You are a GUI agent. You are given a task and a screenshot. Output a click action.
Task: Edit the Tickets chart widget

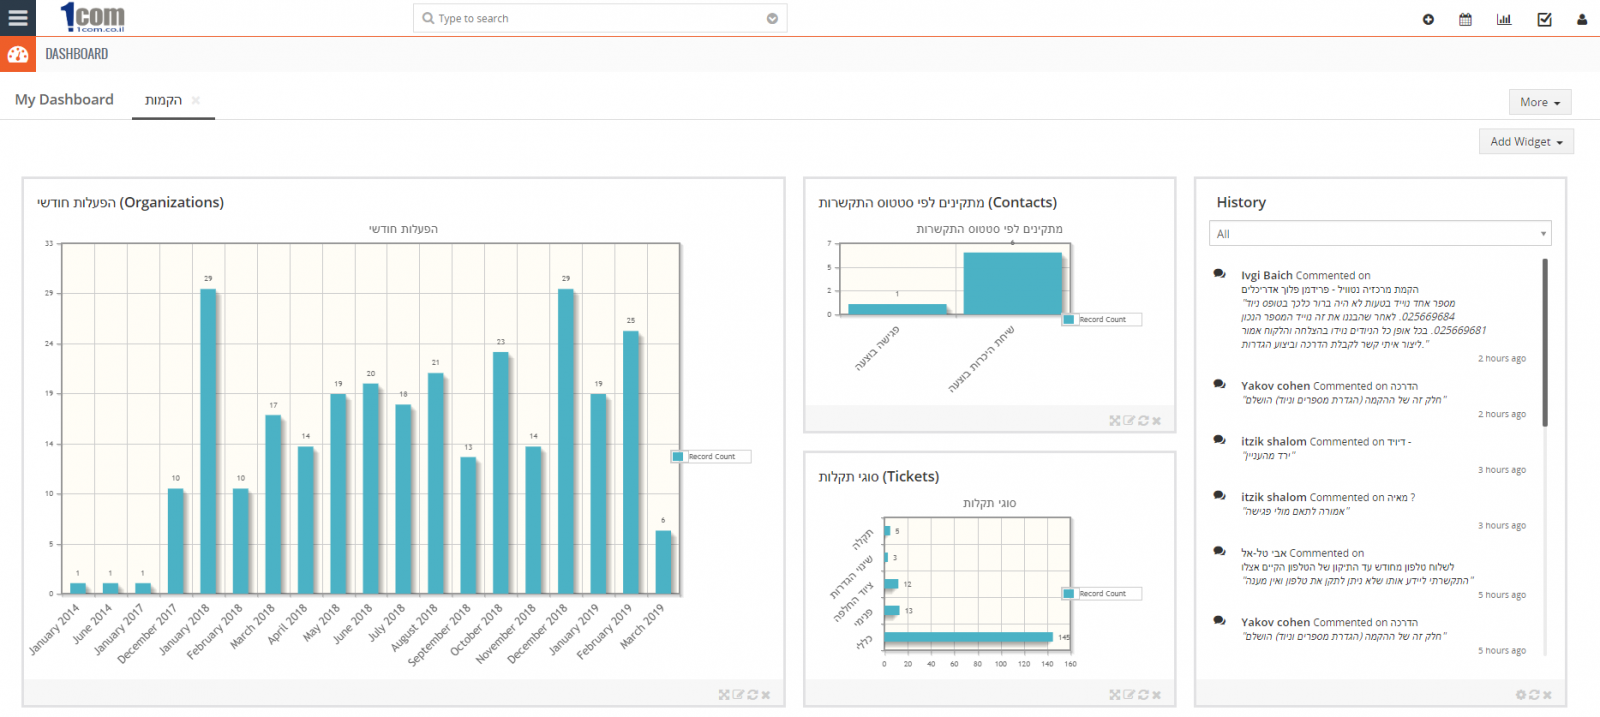coord(1129,695)
